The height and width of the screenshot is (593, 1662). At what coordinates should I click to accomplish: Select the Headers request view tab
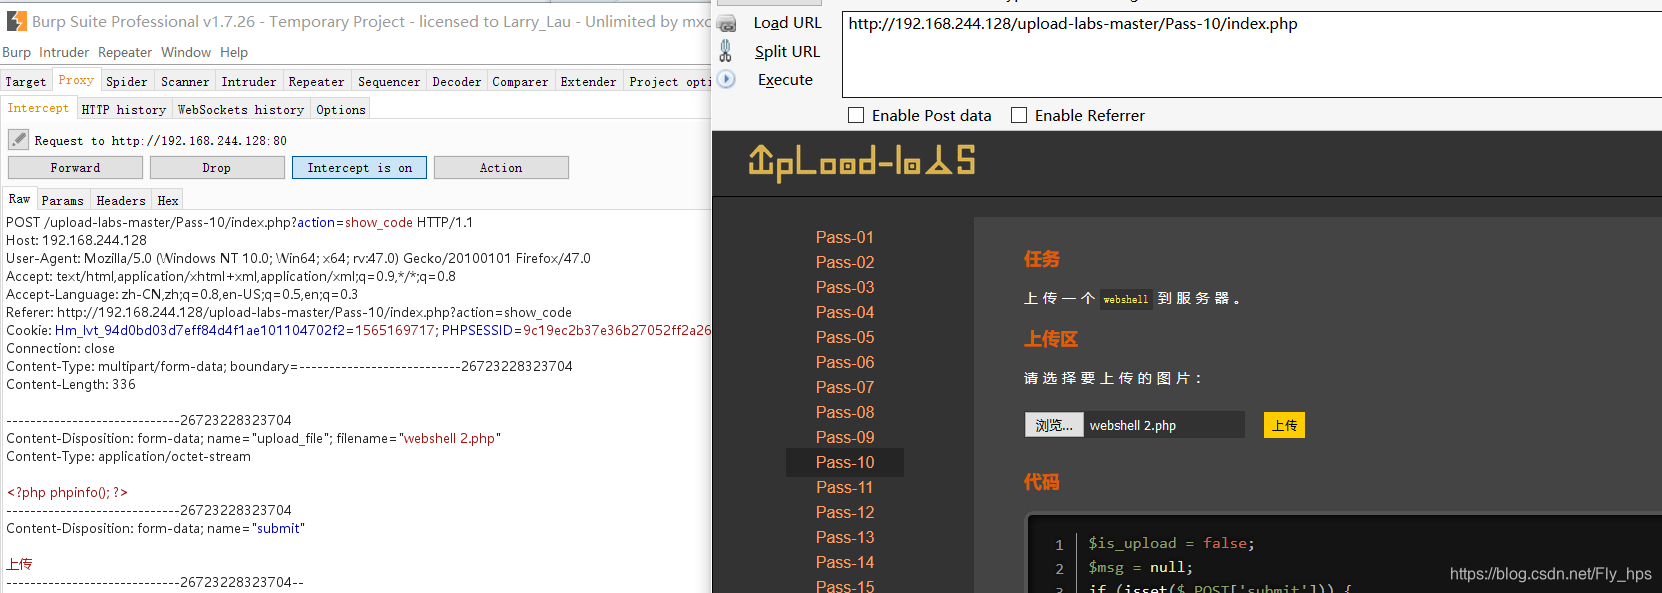tap(121, 201)
